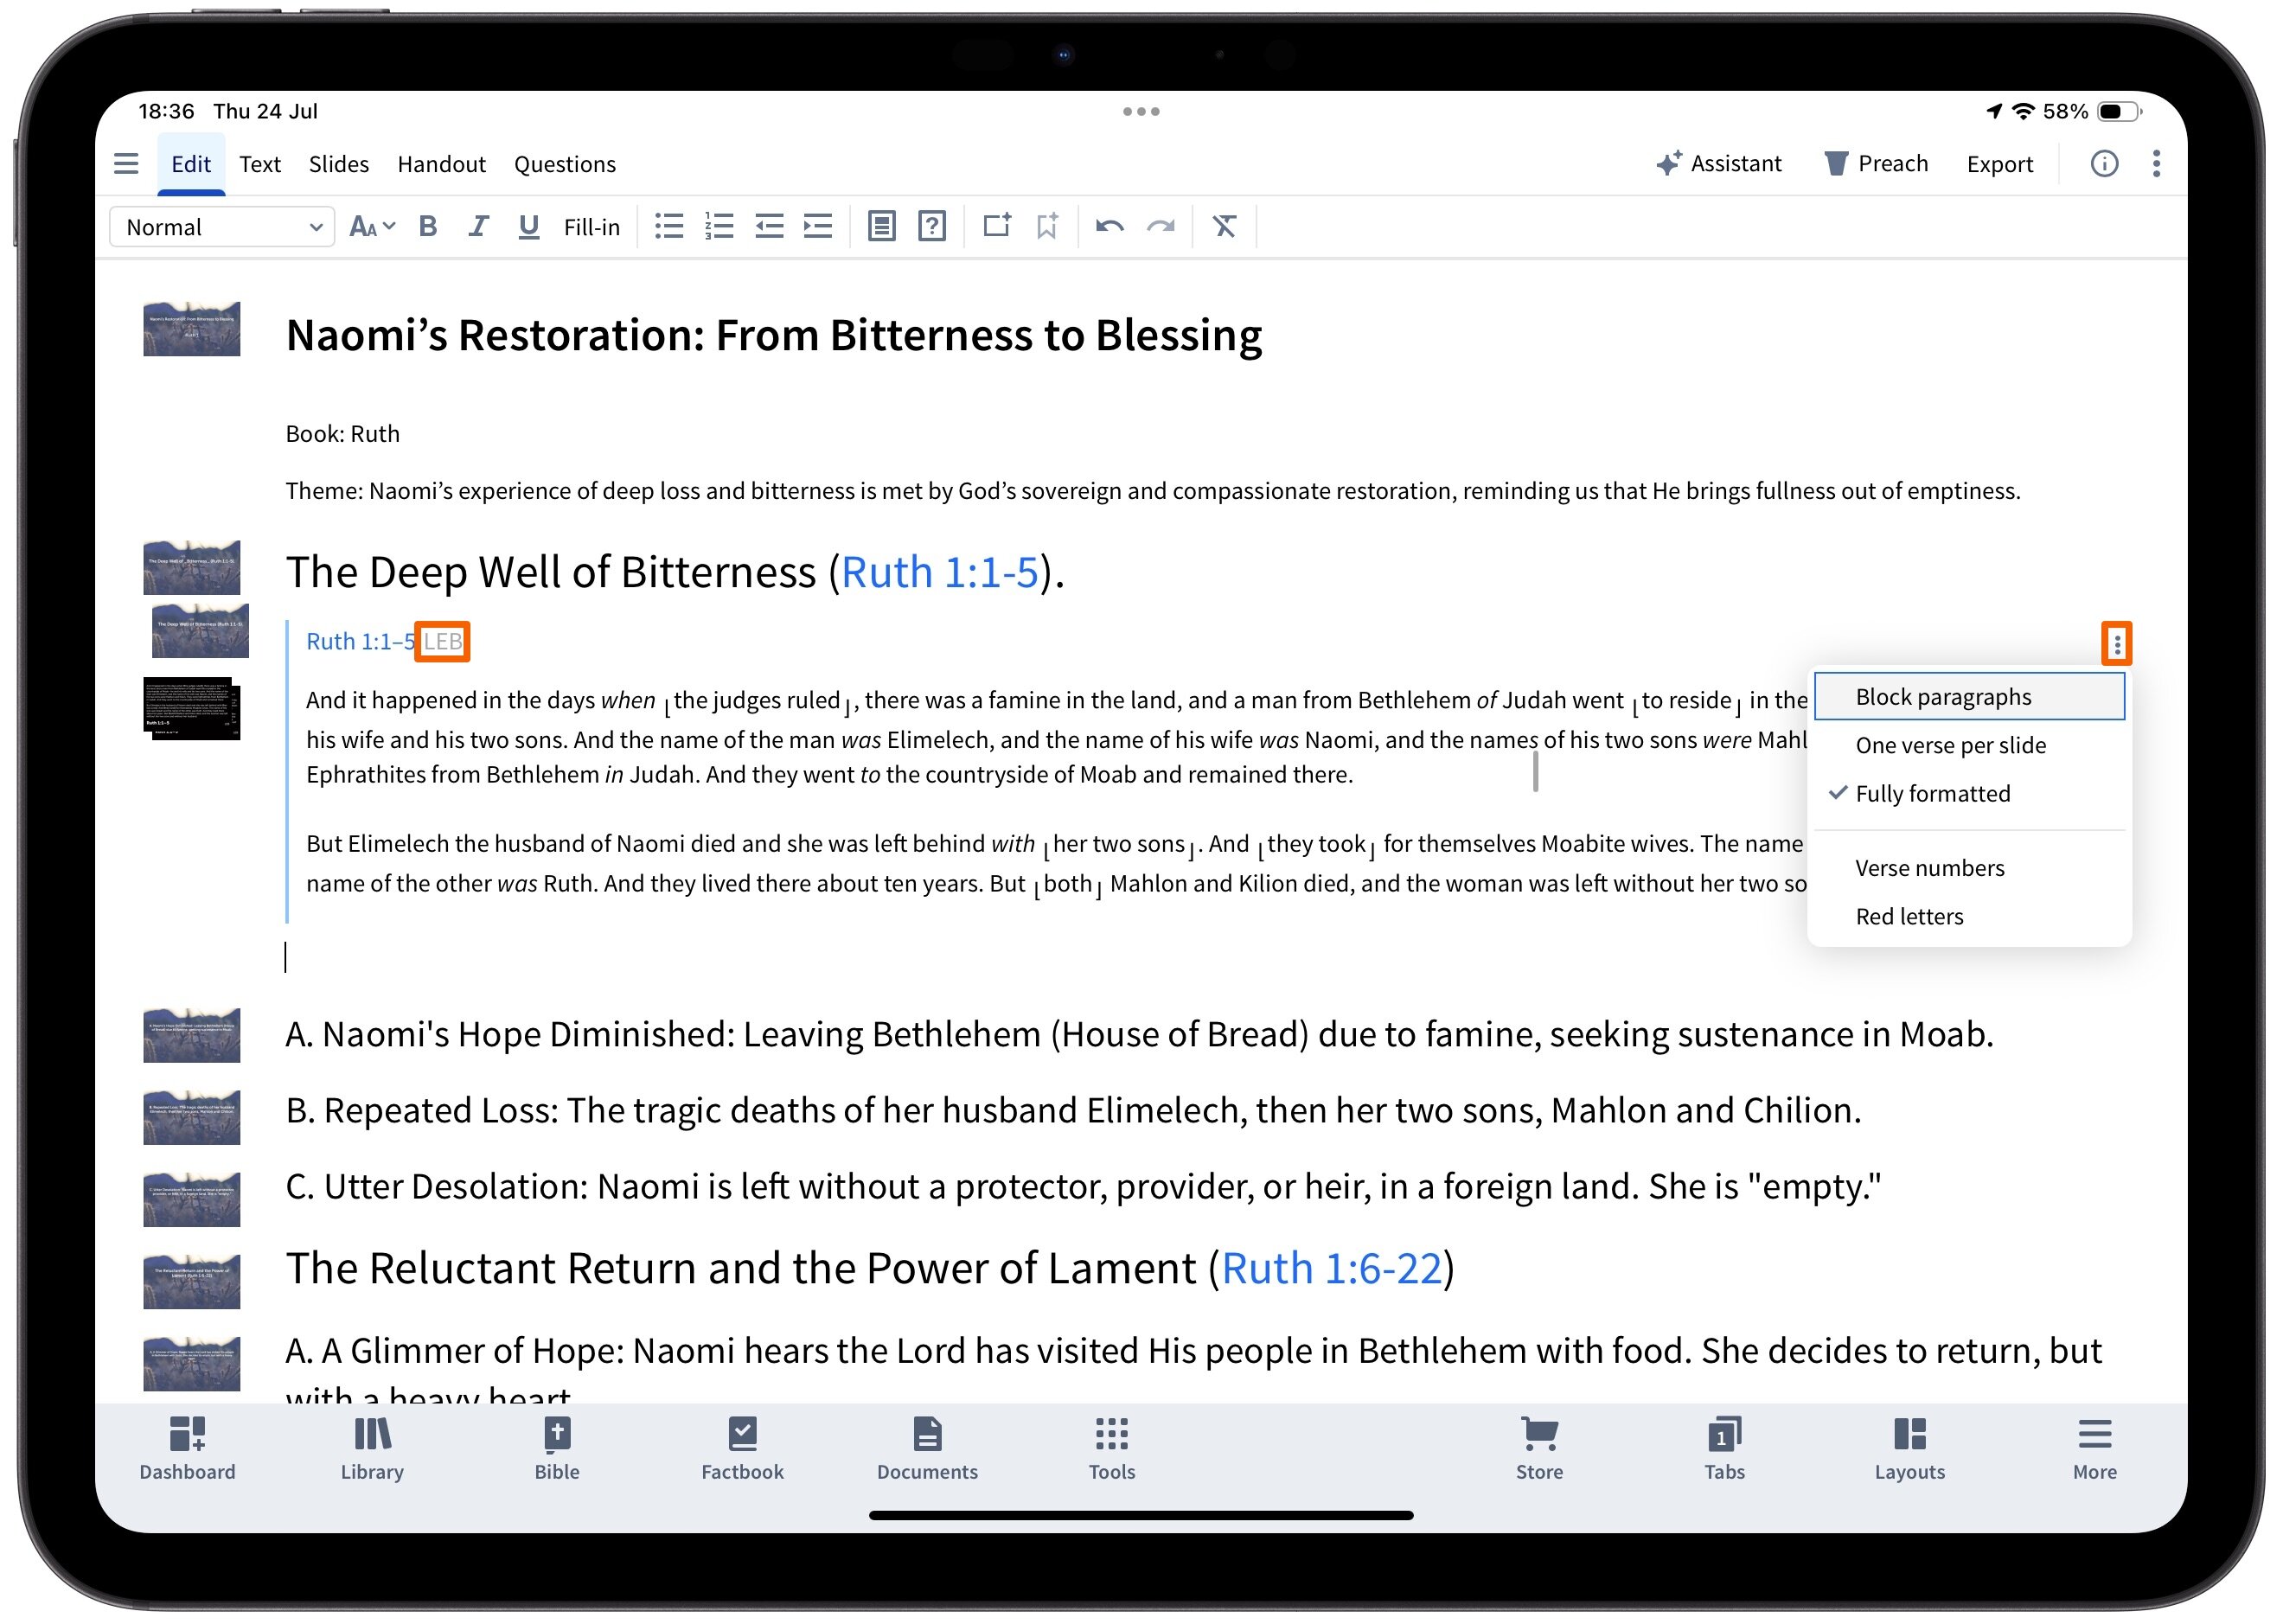This screenshot has height=1624, width=2283.
Task: Open the hamburger sidebar menu
Action: click(126, 164)
